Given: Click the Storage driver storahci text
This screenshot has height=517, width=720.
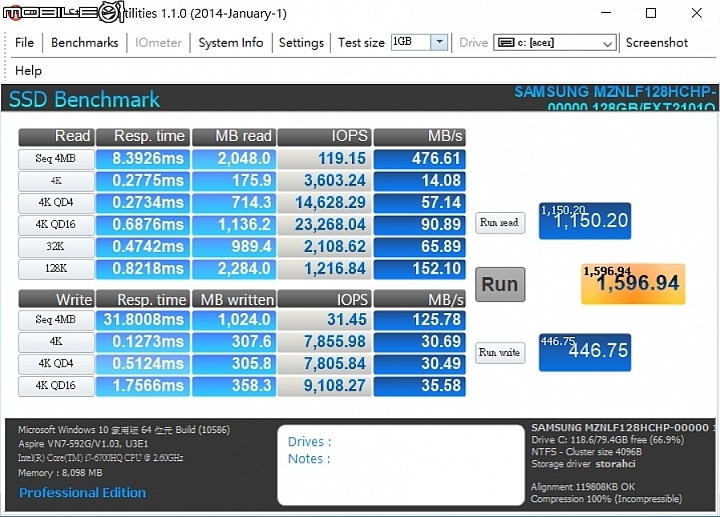Looking at the screenshot, I should [583, 464].
